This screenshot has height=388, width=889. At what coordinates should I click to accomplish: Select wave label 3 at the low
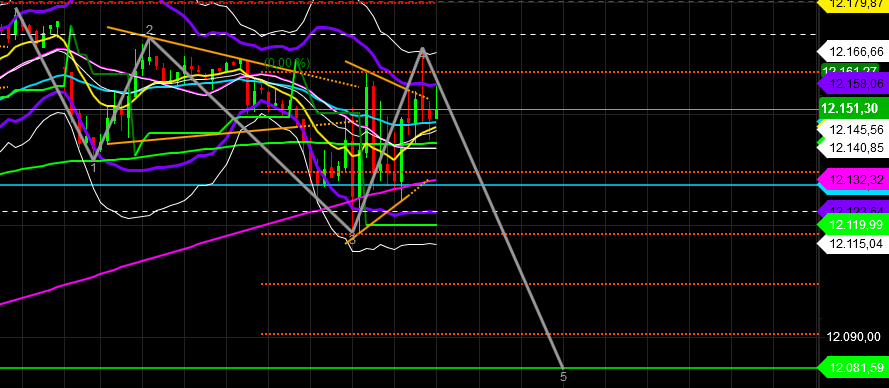[x=352, y=241]
